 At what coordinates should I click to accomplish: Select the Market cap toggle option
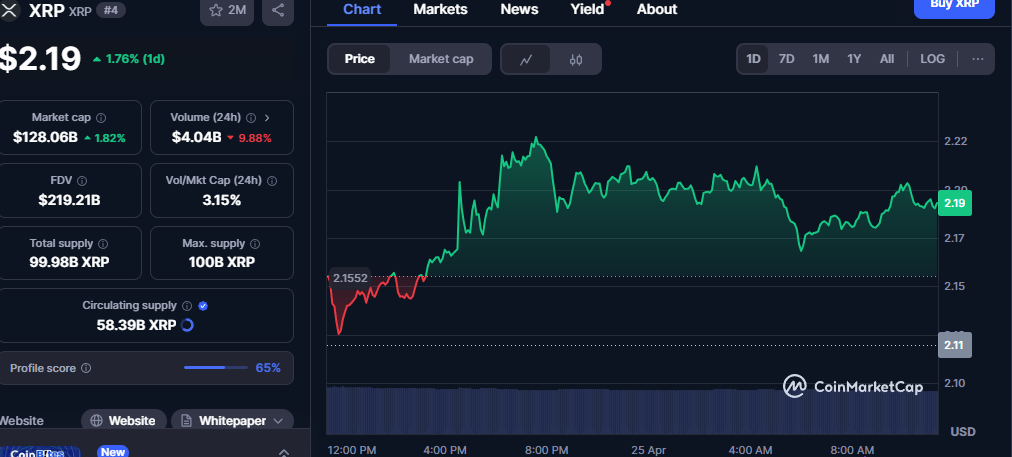[441, 59]
